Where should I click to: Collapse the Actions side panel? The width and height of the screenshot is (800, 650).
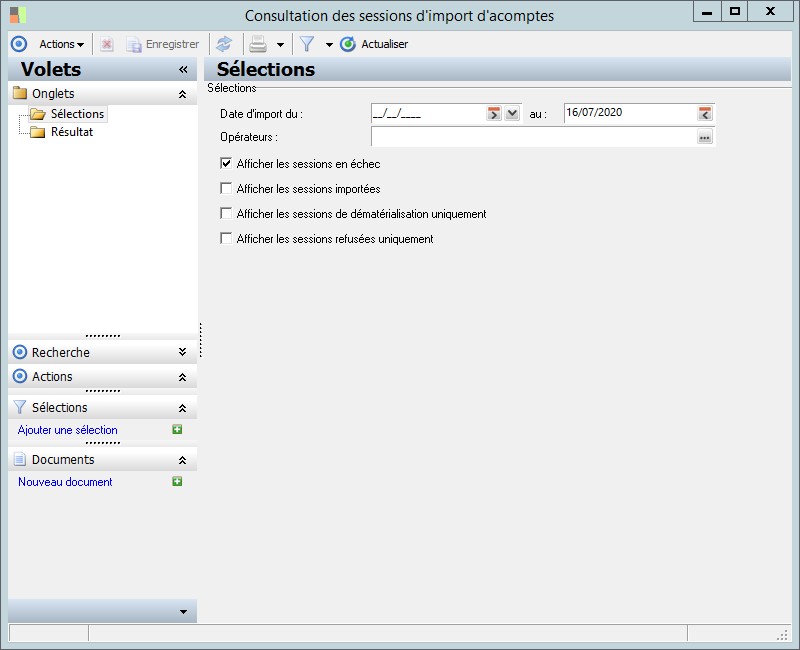click(x=182, y=377)
